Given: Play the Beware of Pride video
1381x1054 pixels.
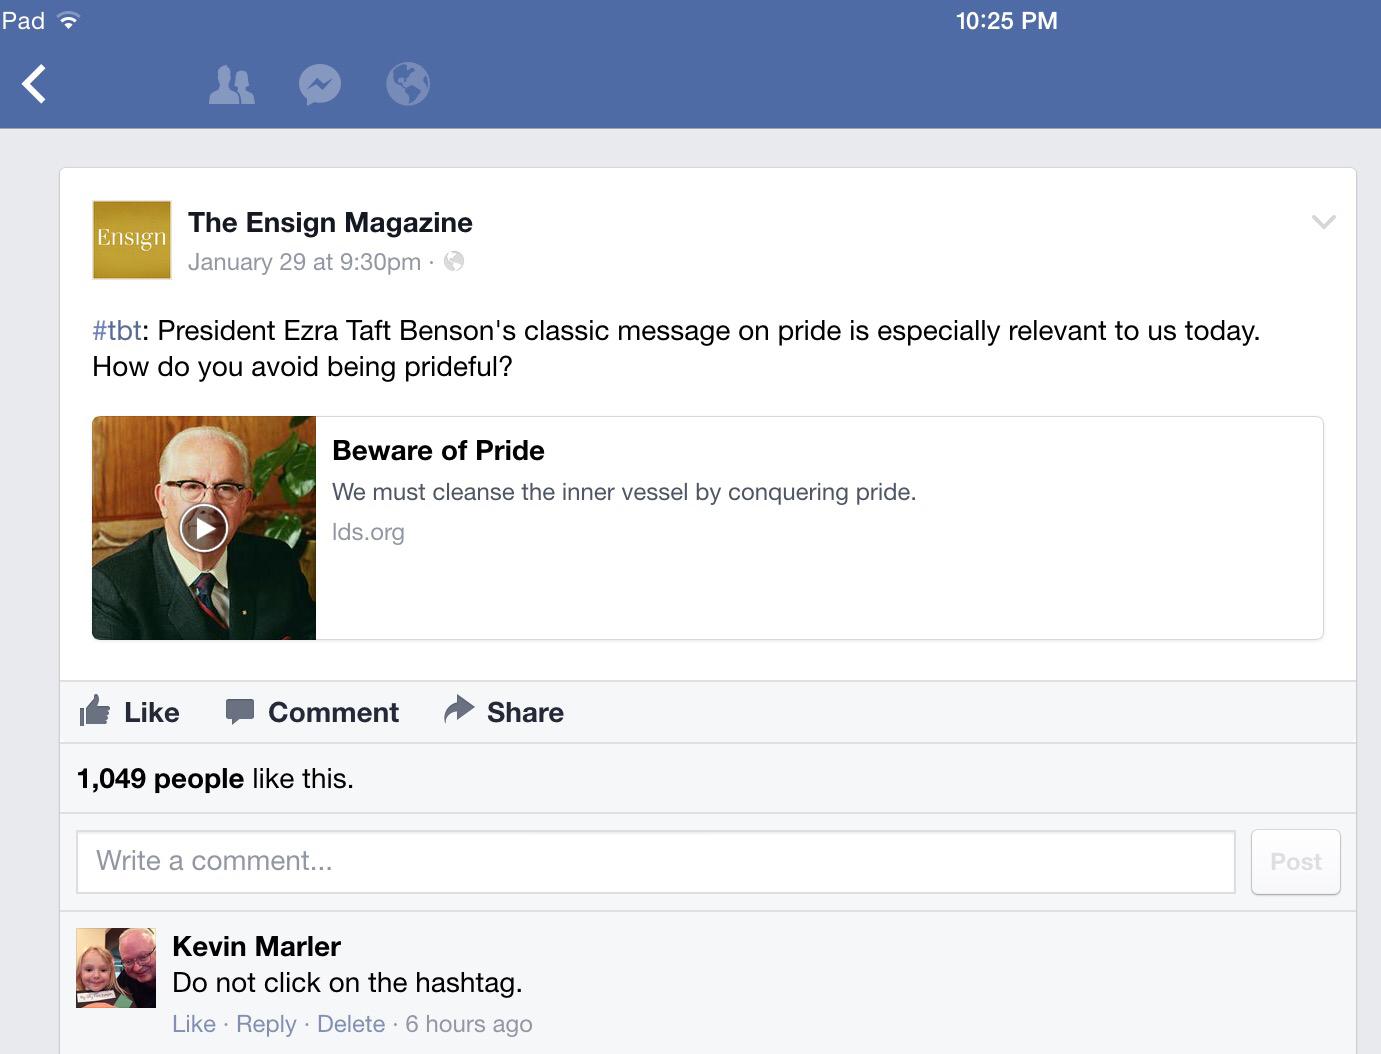Looking at the screenshot, I should click(204, 528).
